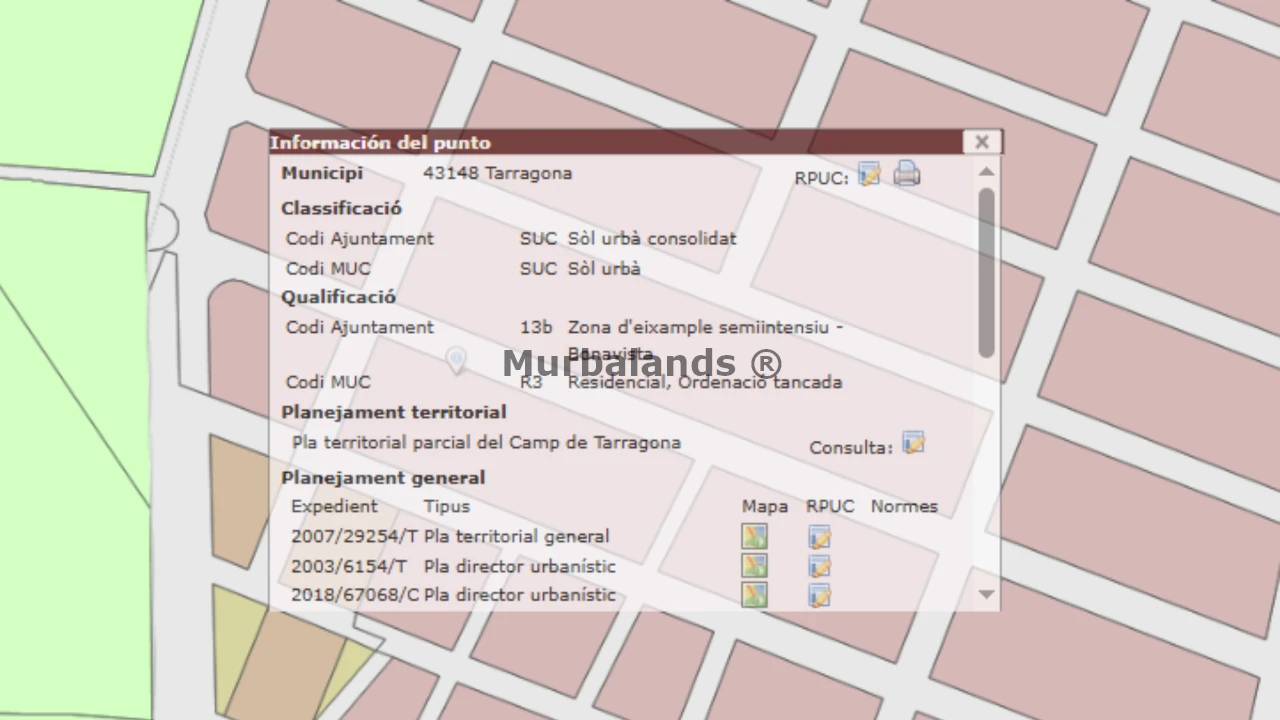Print the point information with the printer icon
This screenshot has height=720, width=1280.
tap(906, 174)
